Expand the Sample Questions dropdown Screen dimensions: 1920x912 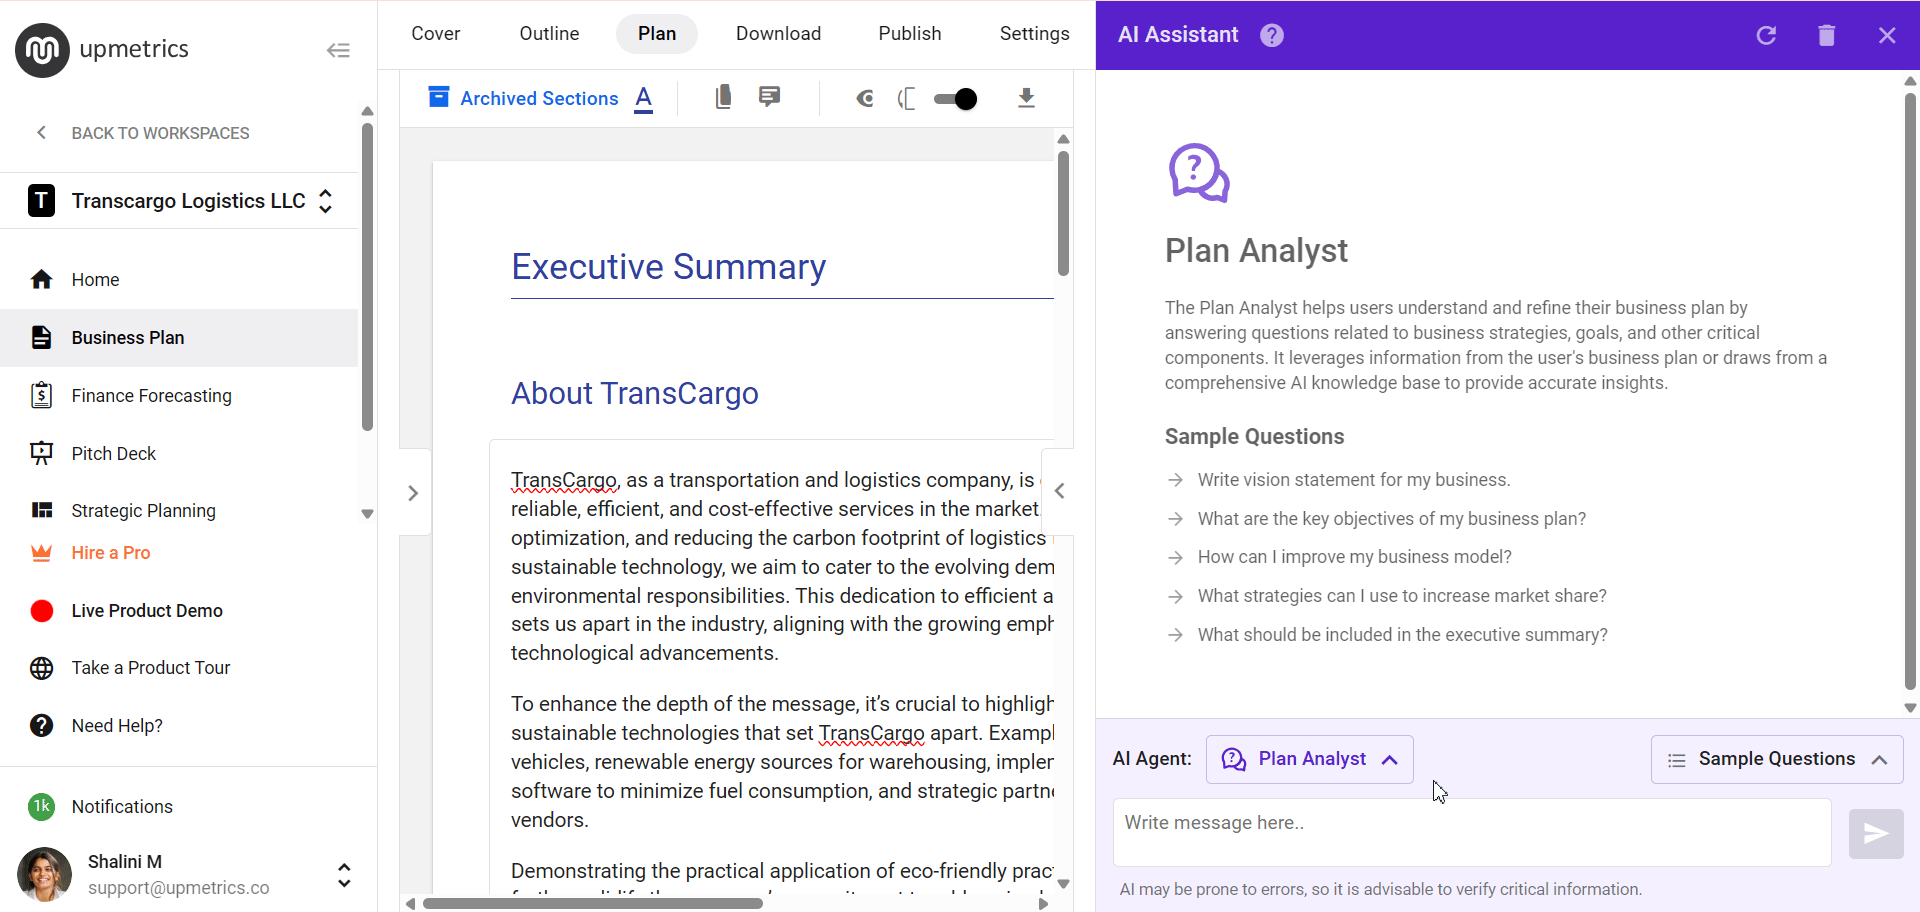coord(1777,759)
